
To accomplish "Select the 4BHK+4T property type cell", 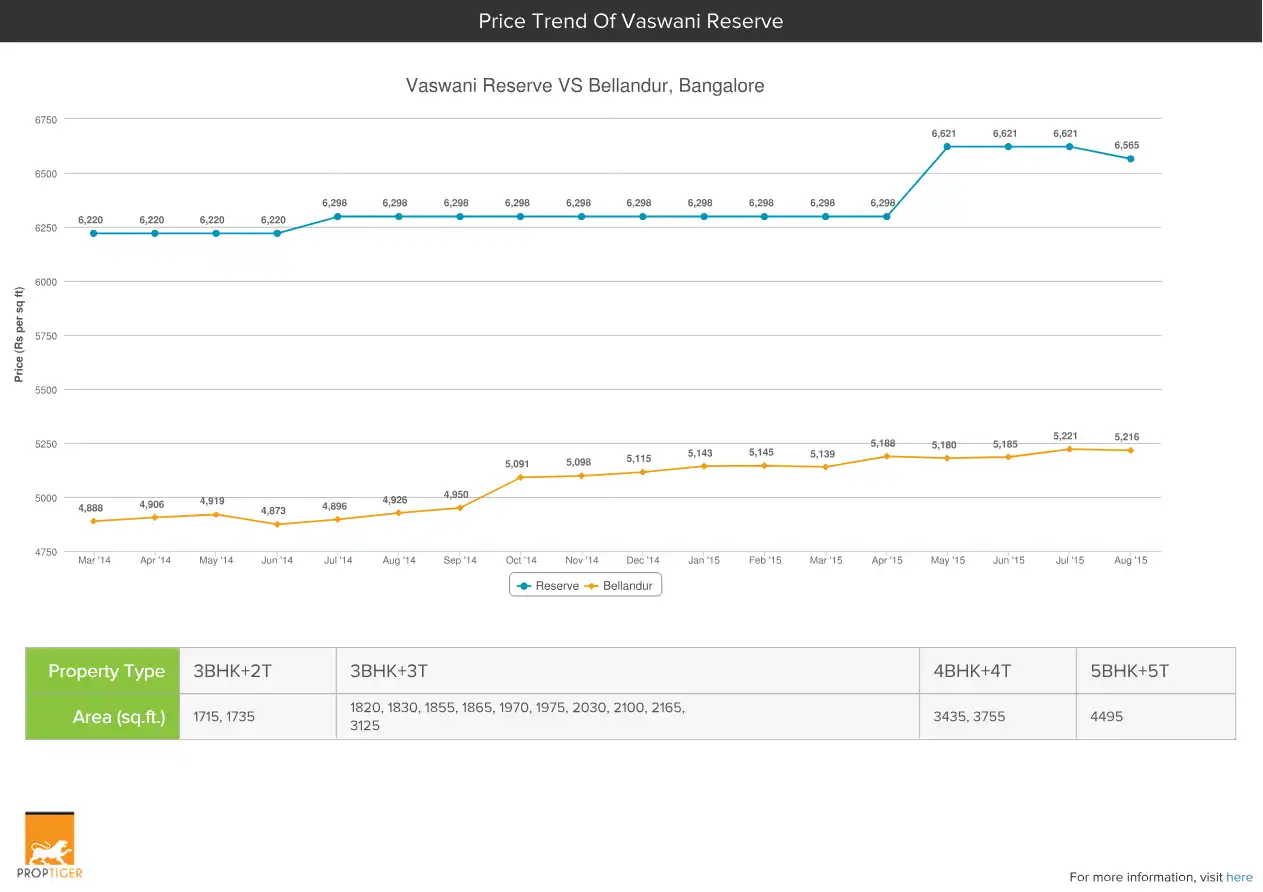I will 997,671.
